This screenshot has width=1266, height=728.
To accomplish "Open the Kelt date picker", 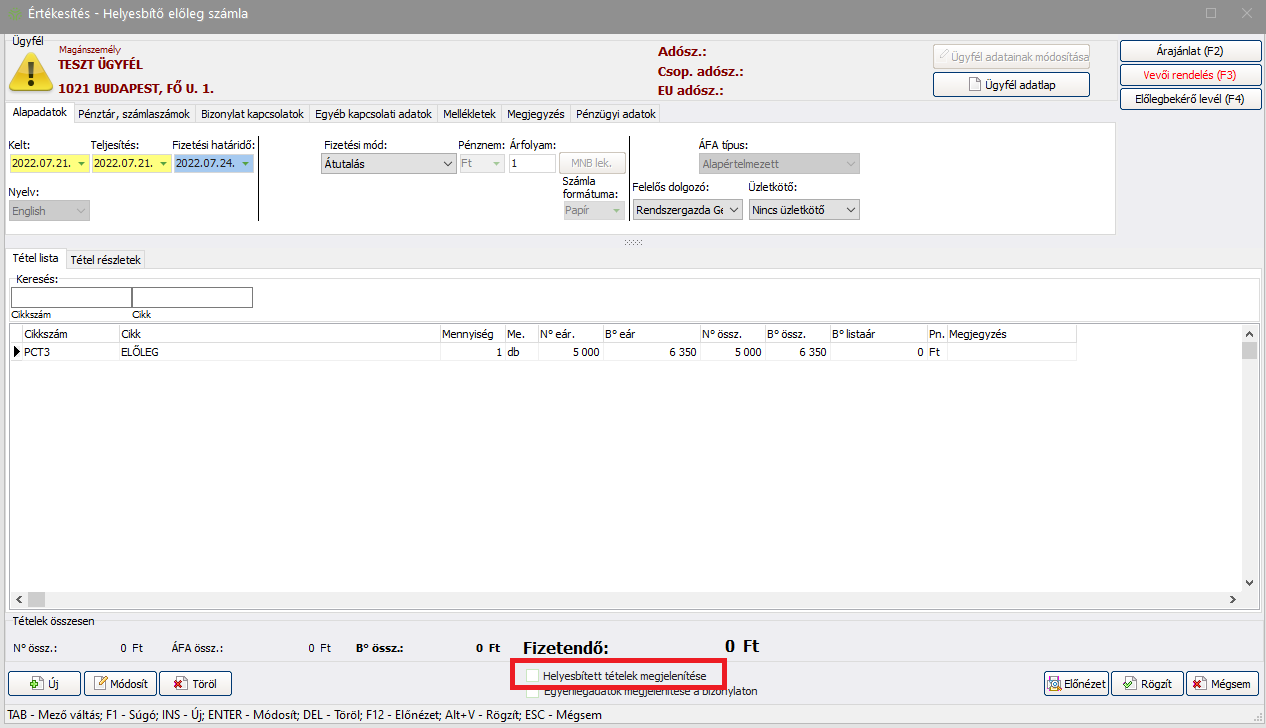I will coord(80,164).
